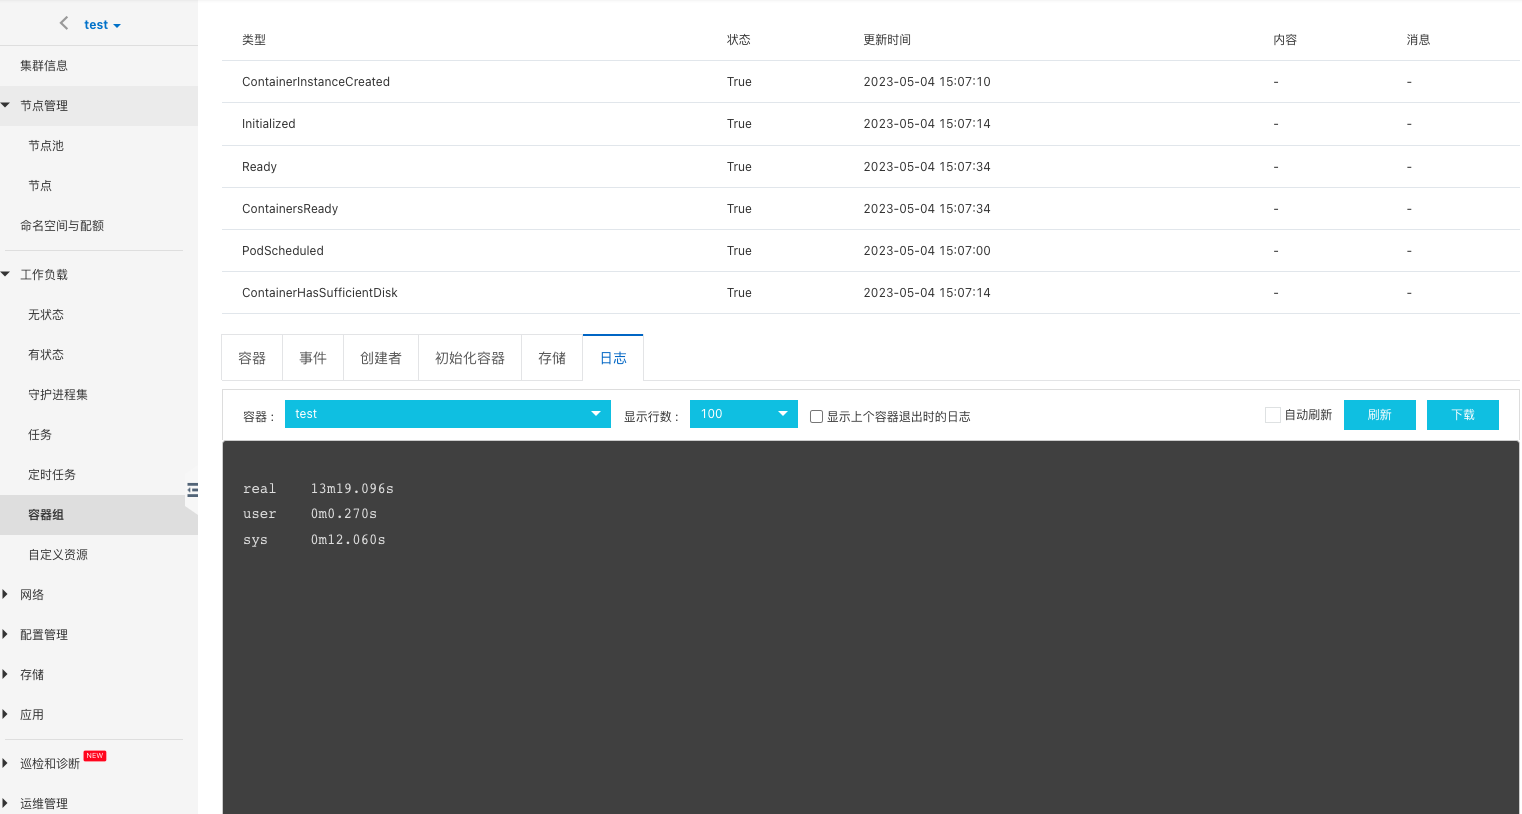The width and height of the screenshot is (1522, 814).
Task: Switch to the 事件 tab
Action: (312, 356)
